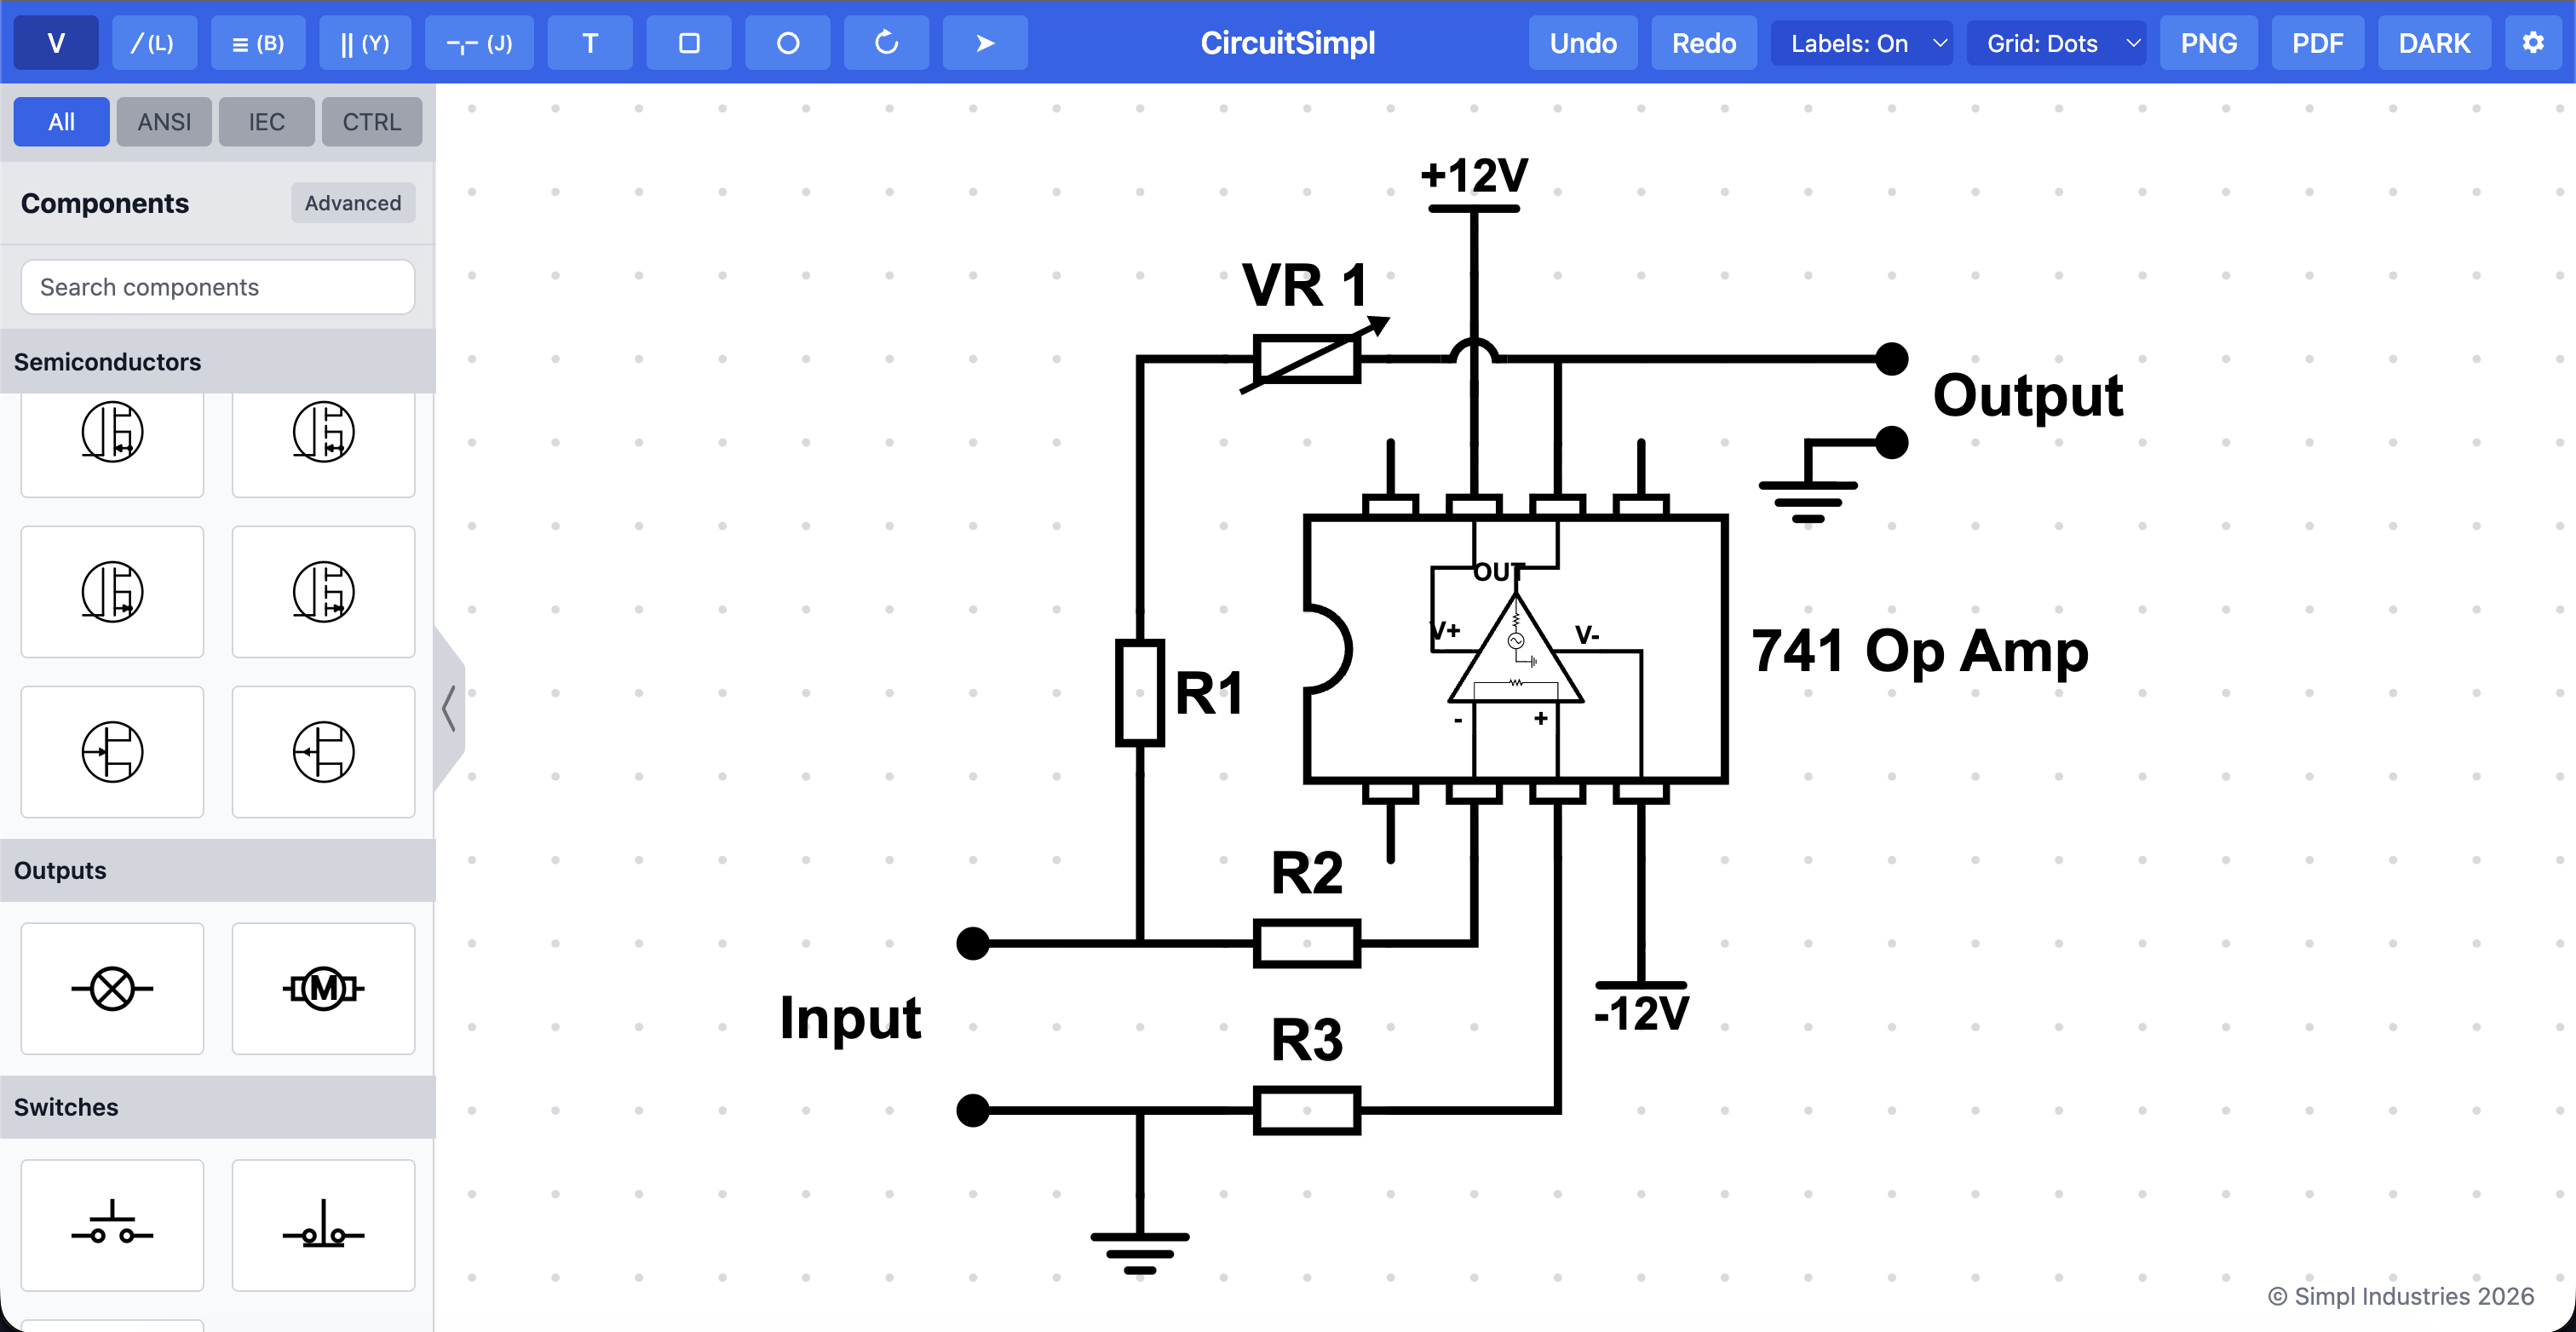This screenshot has height=1332, width=2576.
Task: Toggle the Advanced components button
Action: click(353, 203)
